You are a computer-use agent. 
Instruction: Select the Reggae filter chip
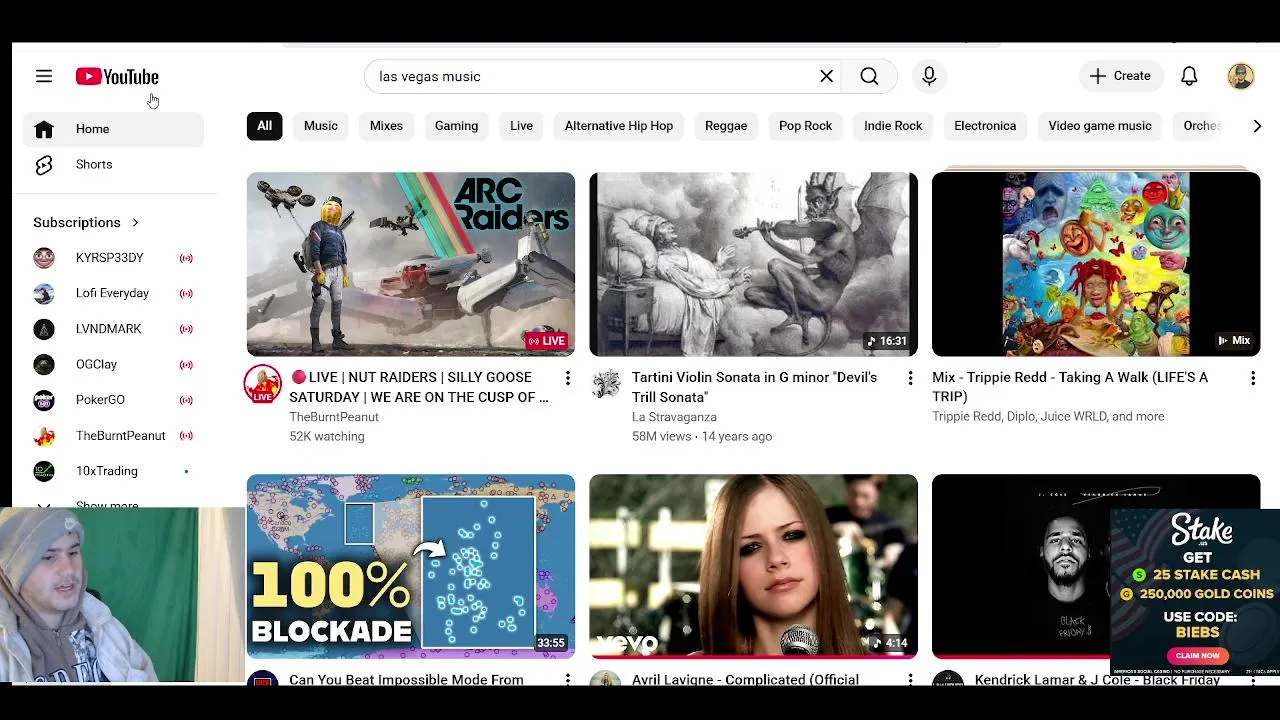click(x=726, y=126)
